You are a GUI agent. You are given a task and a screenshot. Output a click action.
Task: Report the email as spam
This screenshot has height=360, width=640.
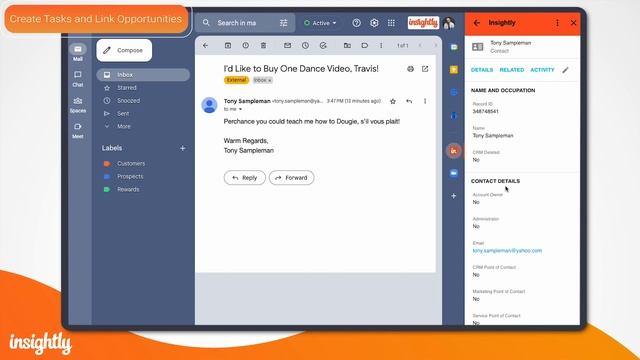245,45
